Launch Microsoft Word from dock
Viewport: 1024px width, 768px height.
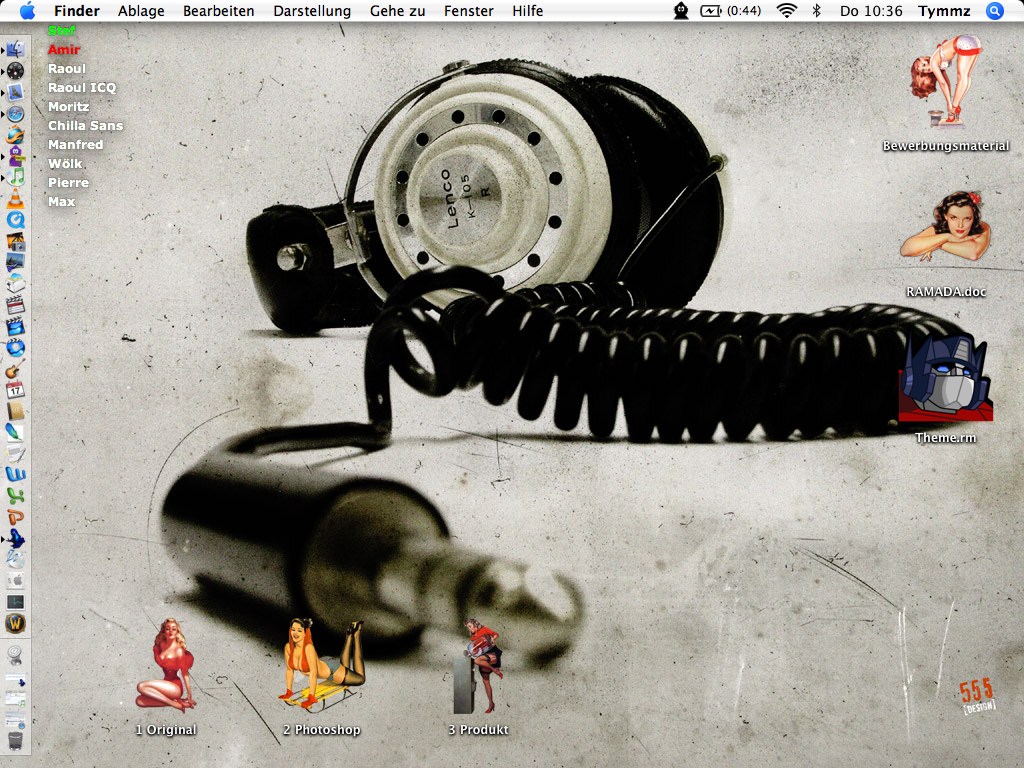(15, 475)
